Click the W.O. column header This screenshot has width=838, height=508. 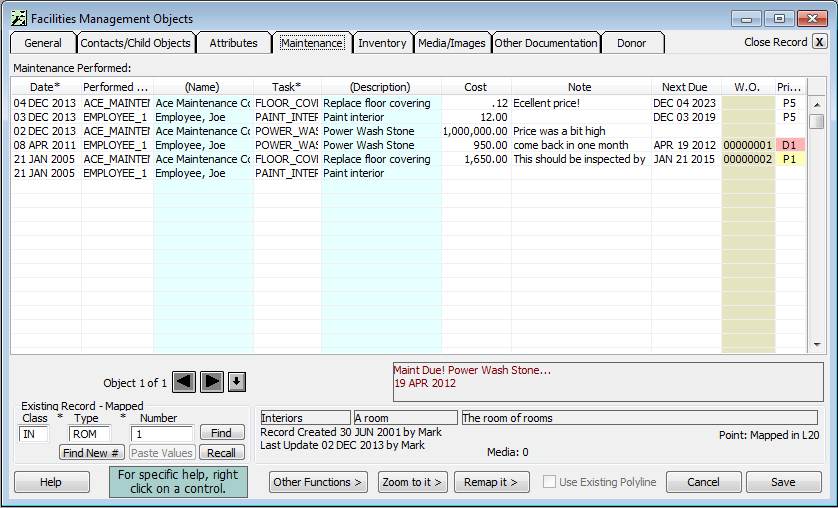748,87
